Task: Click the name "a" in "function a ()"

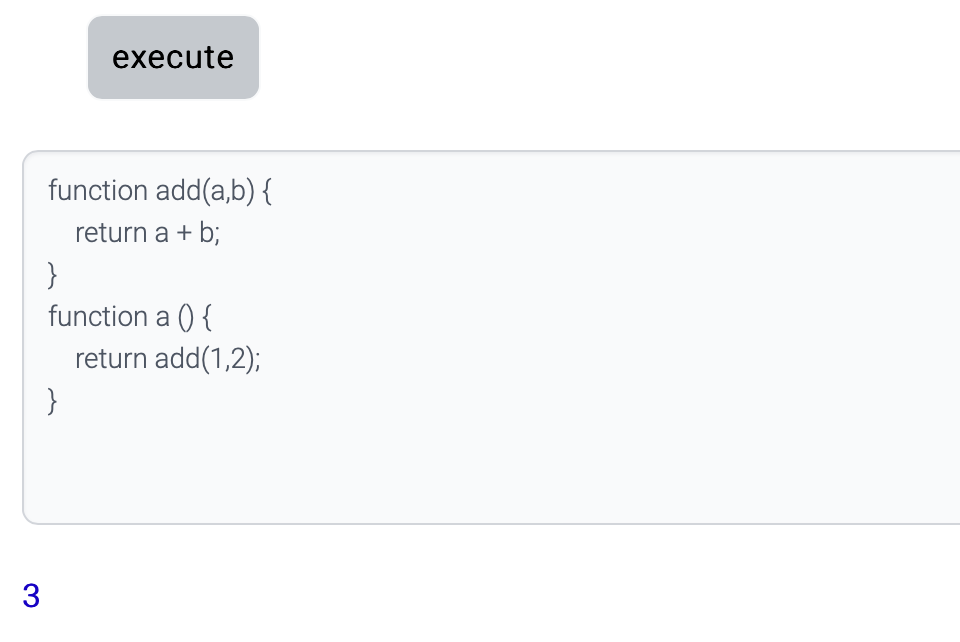Action: click(162, 317)
